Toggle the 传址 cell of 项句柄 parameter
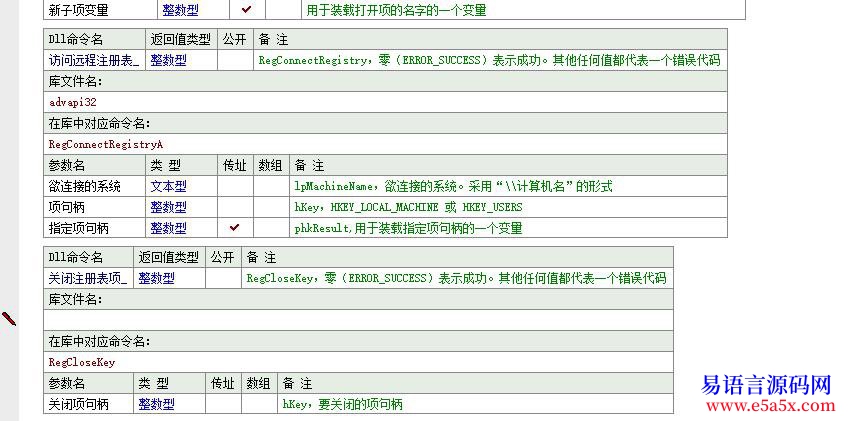 [x=235, y=207]
